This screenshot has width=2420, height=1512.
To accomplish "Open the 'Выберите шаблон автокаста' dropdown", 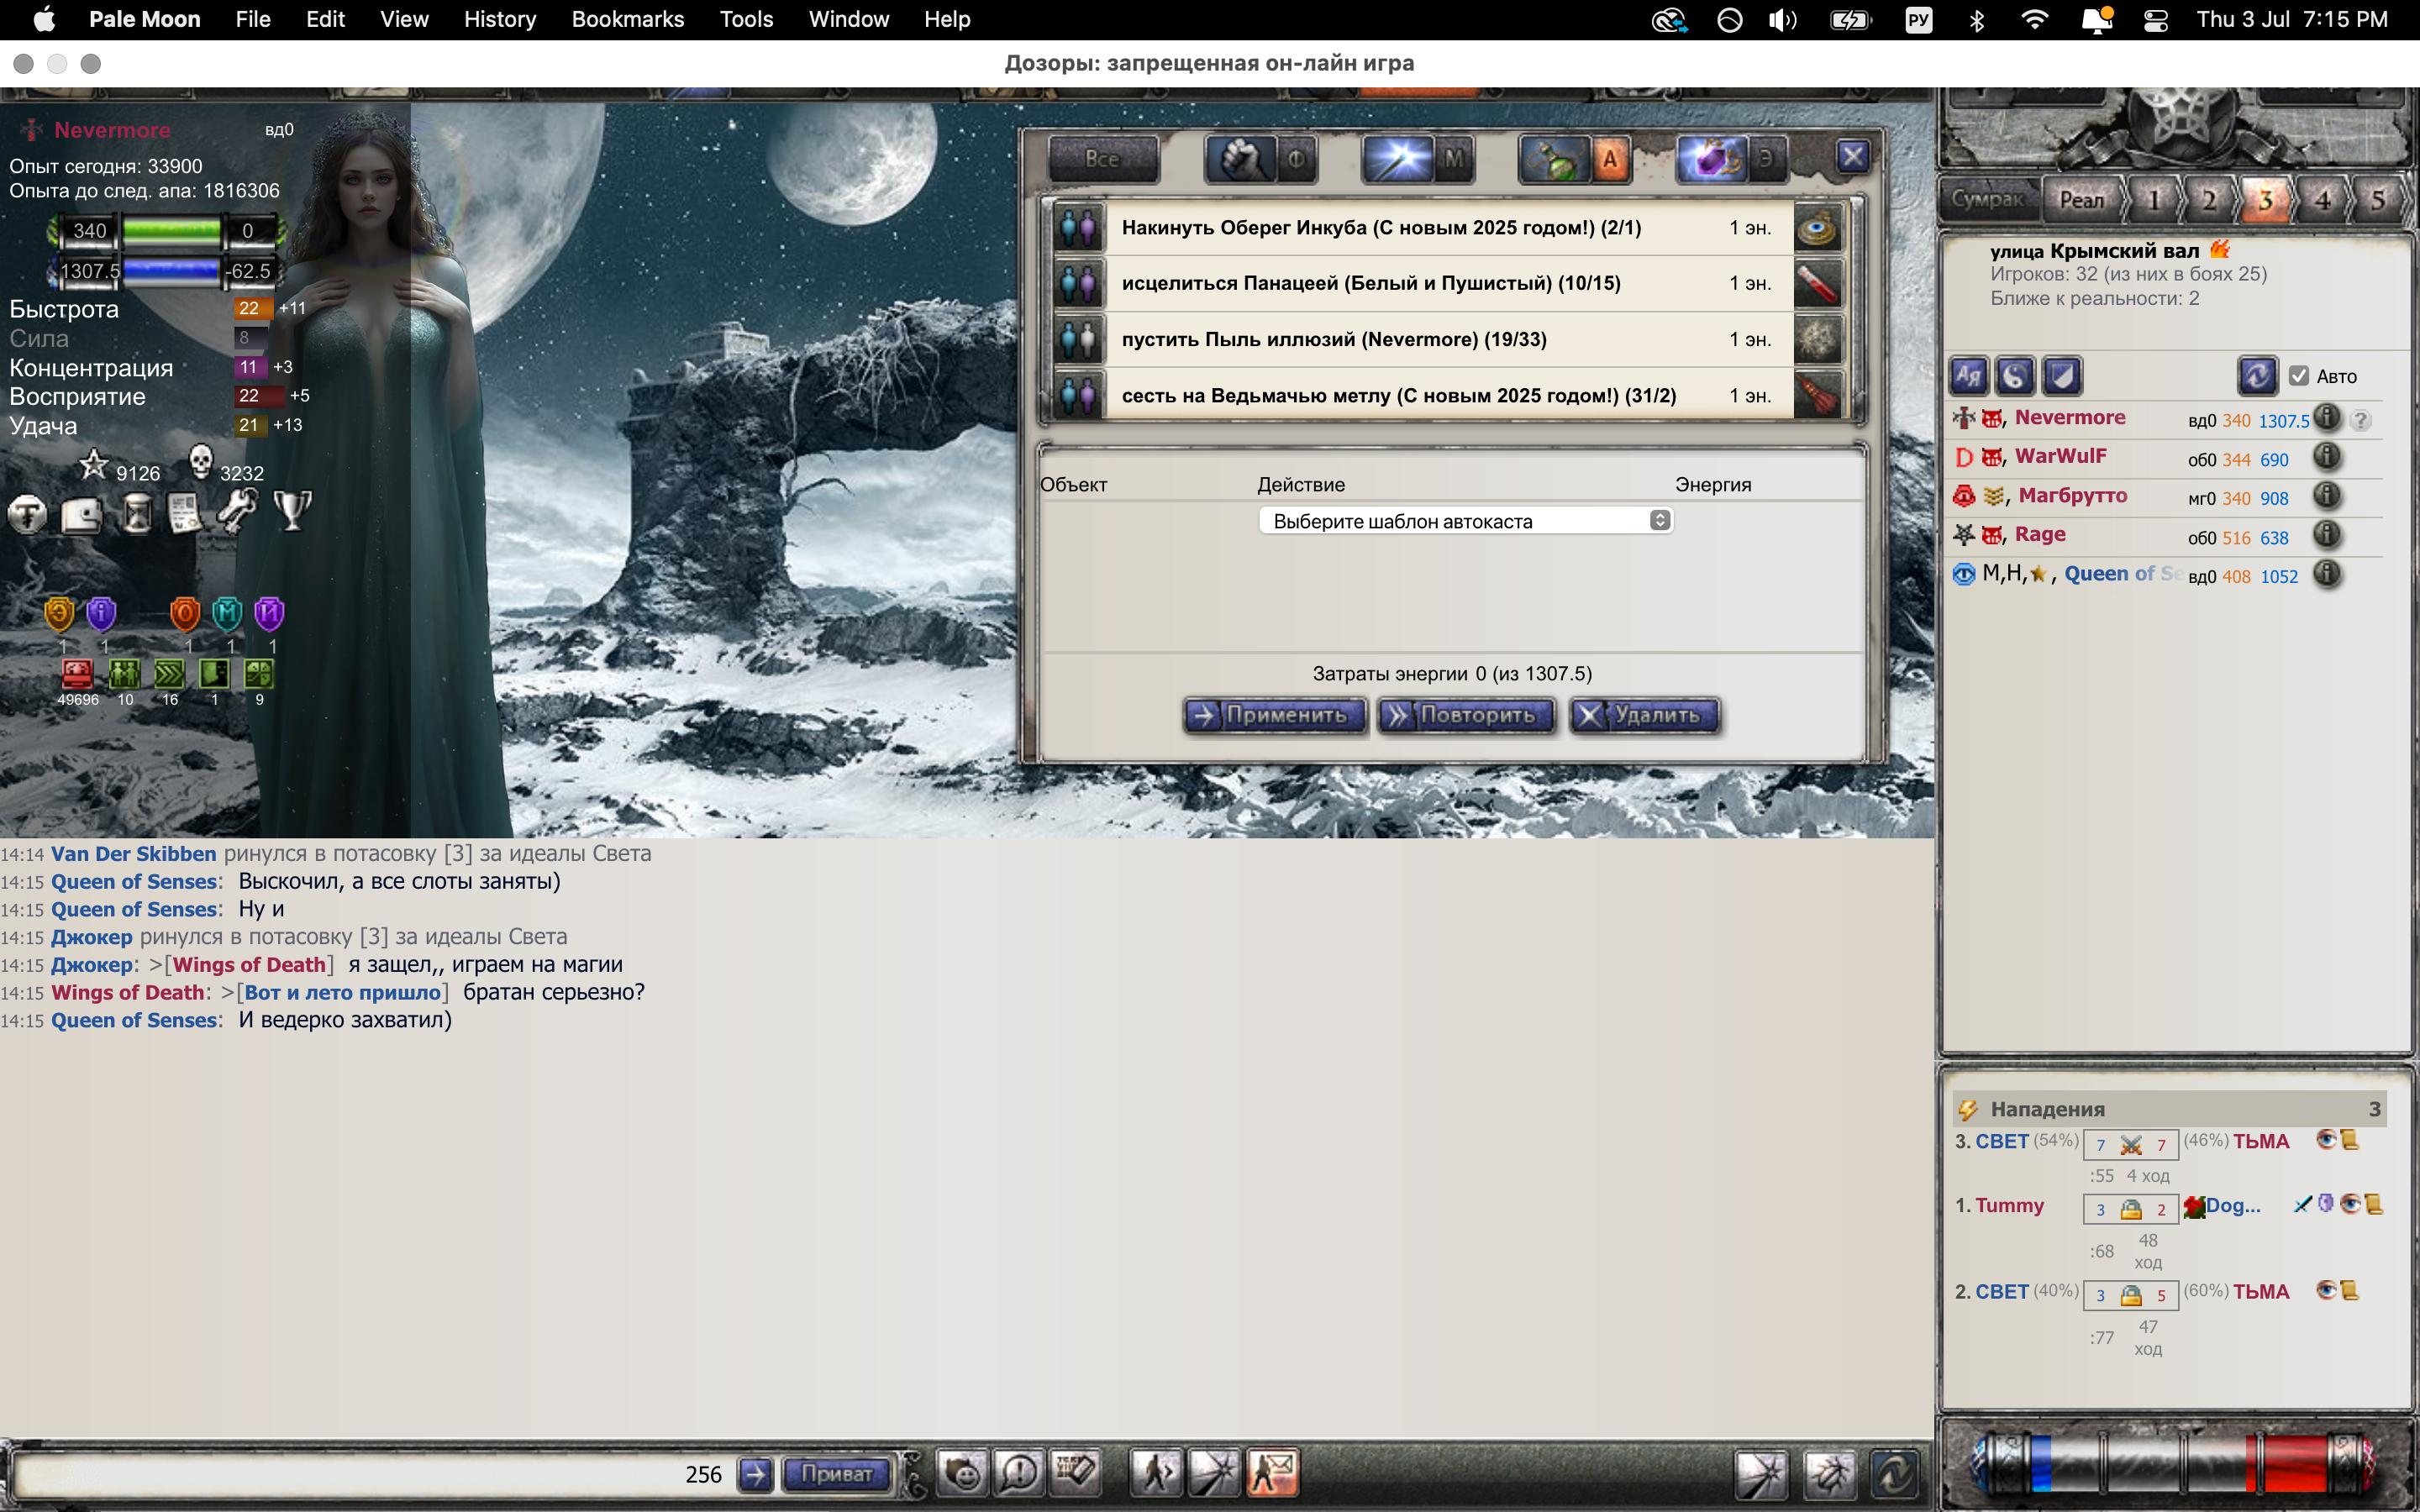I will 1465,521.
